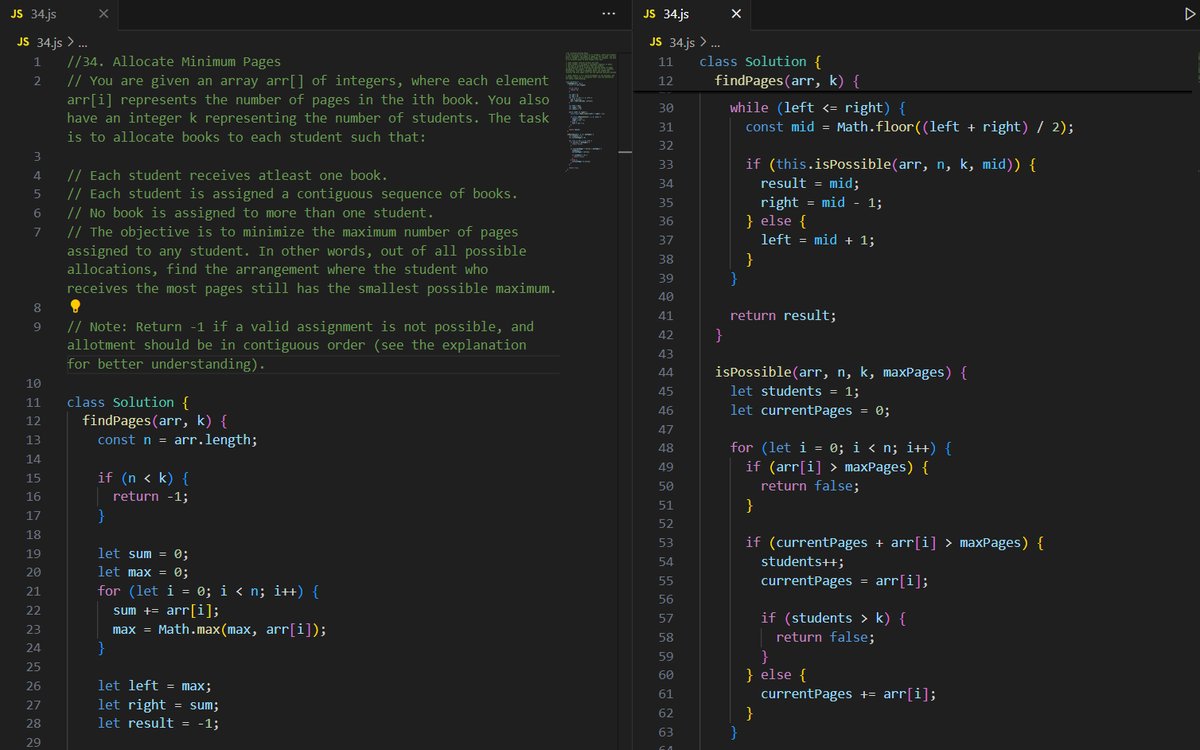Viewport: 1200px width, 750px height.
Task: Click 'class Solution {' on line 11 in left editor
Action: tap(128, 402)
